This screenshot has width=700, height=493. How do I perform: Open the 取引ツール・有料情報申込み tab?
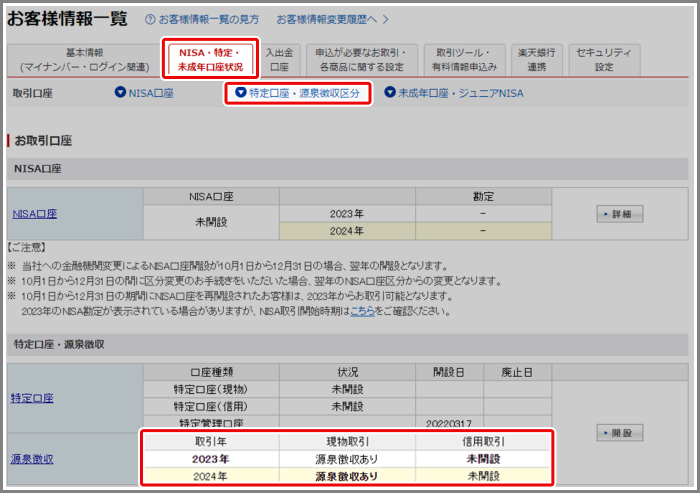[x=464, y=60]
